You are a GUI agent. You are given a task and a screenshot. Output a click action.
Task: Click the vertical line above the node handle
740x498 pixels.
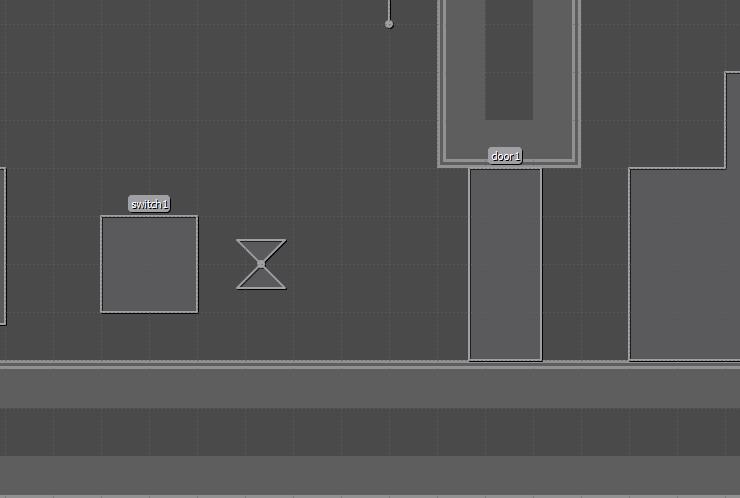[389, 8]
